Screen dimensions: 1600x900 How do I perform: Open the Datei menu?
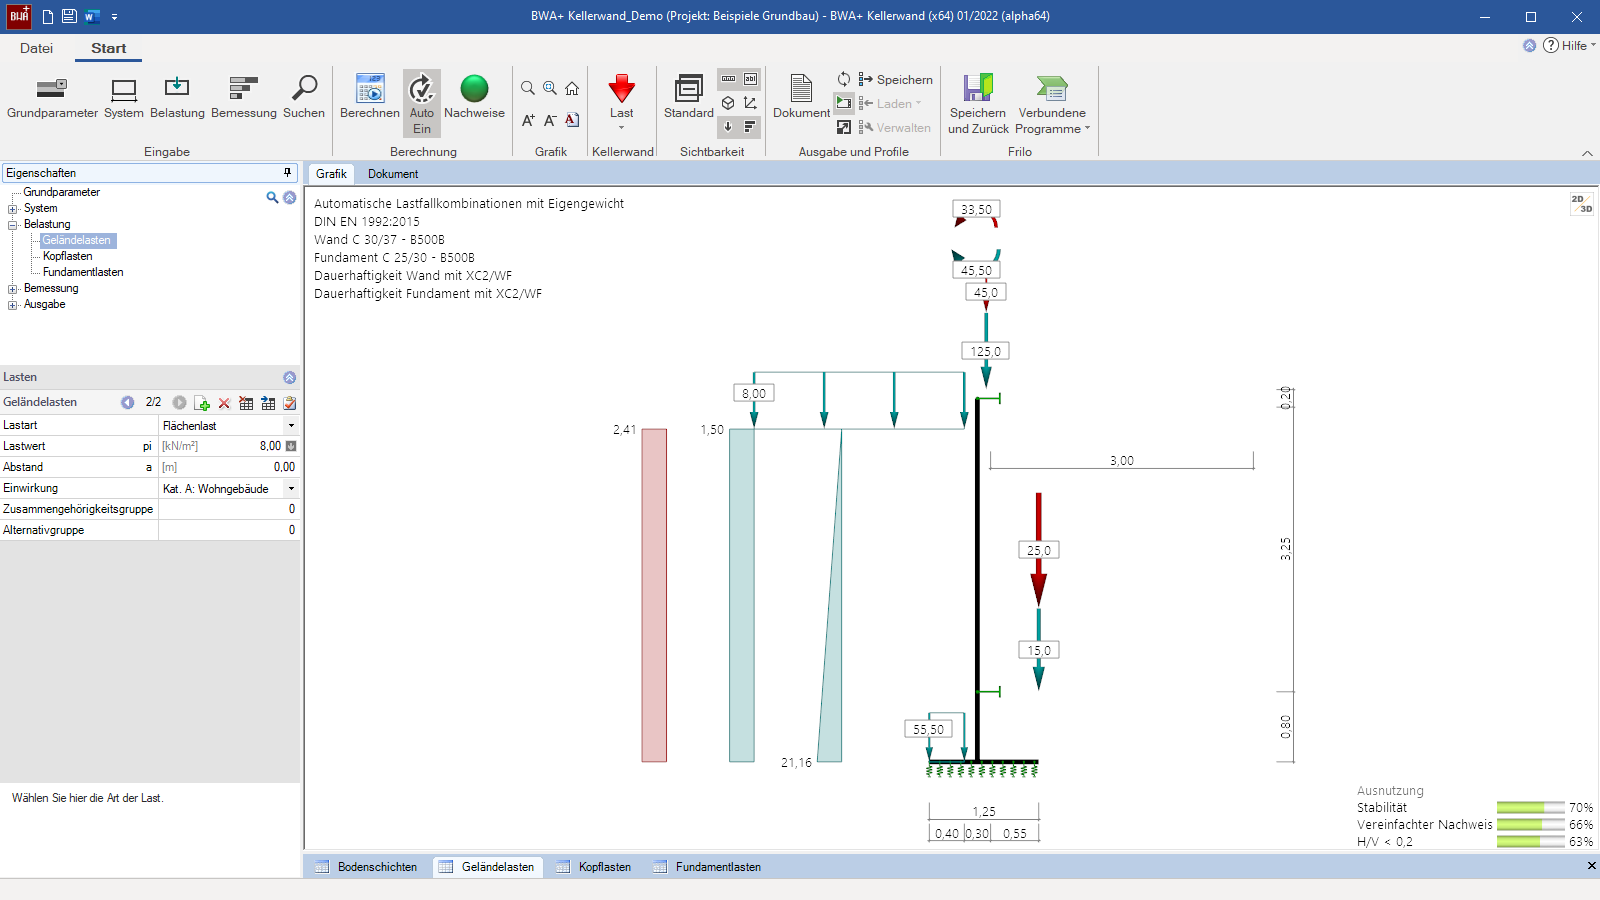(x=36, y=48)
